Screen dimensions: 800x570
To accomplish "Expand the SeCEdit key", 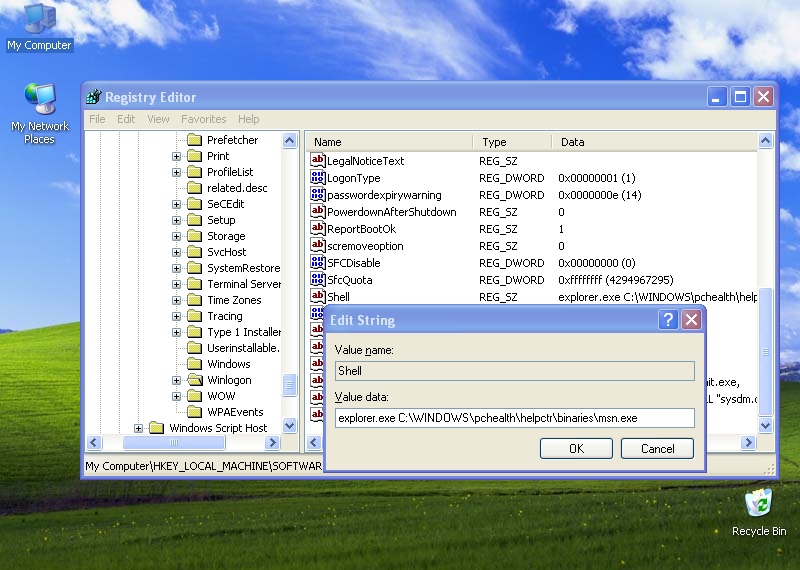I will pos(176,204).
